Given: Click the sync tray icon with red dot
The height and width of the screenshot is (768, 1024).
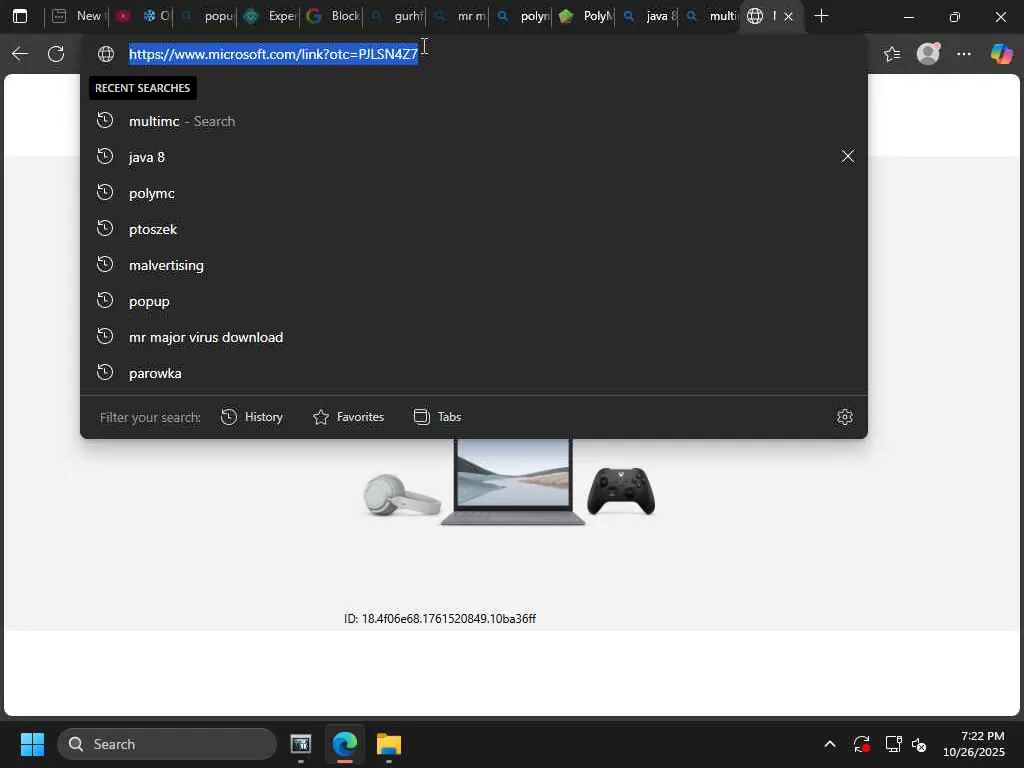Looking at the screenshot, I should click(x=861, y=744).
